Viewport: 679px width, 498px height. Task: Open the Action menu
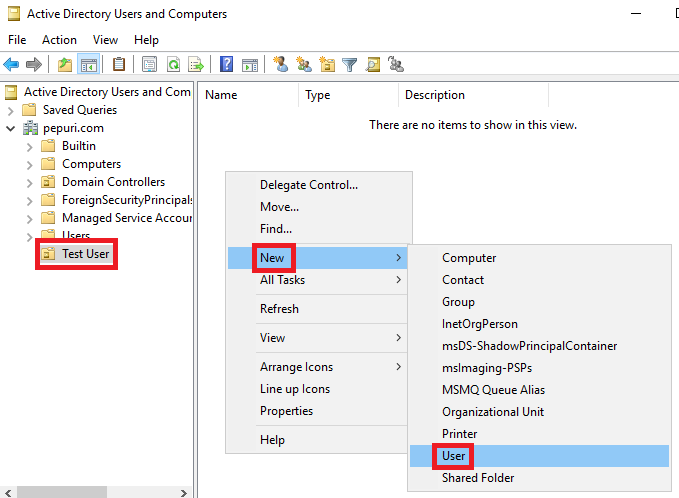coord(59,40)
